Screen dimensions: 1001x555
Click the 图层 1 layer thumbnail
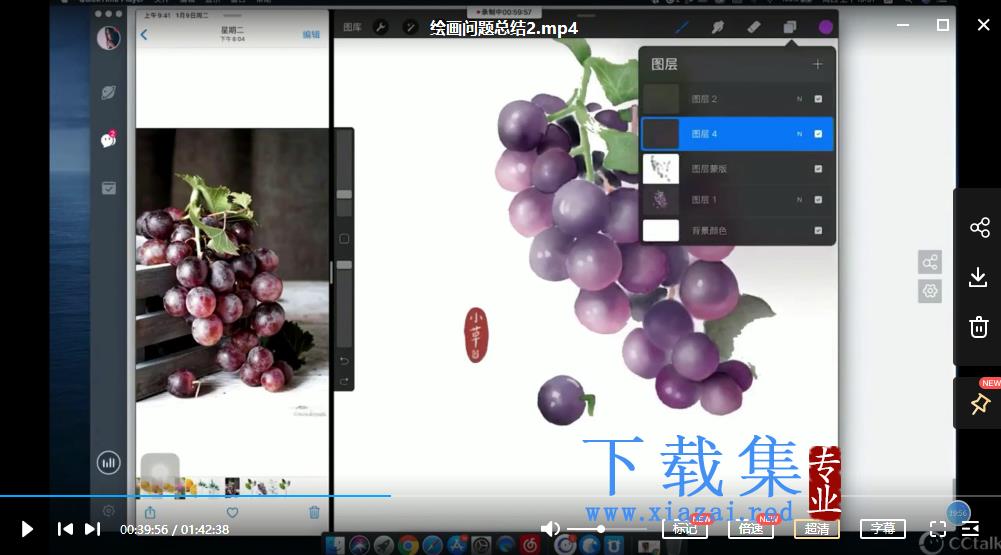(x=661, y=199)
